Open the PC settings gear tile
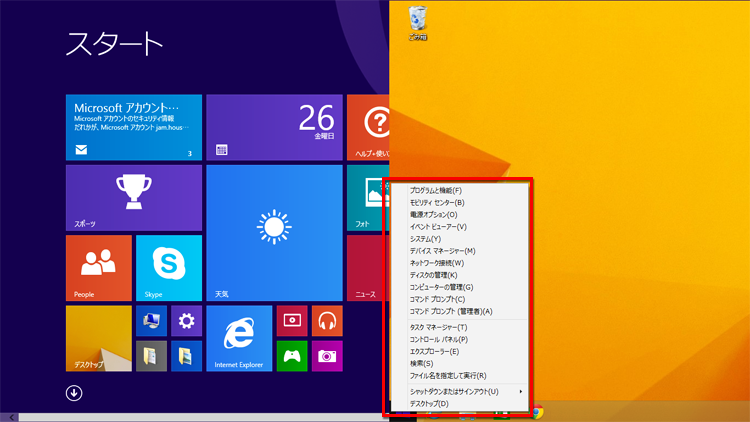750x422 pixels. tap(185, 321)
